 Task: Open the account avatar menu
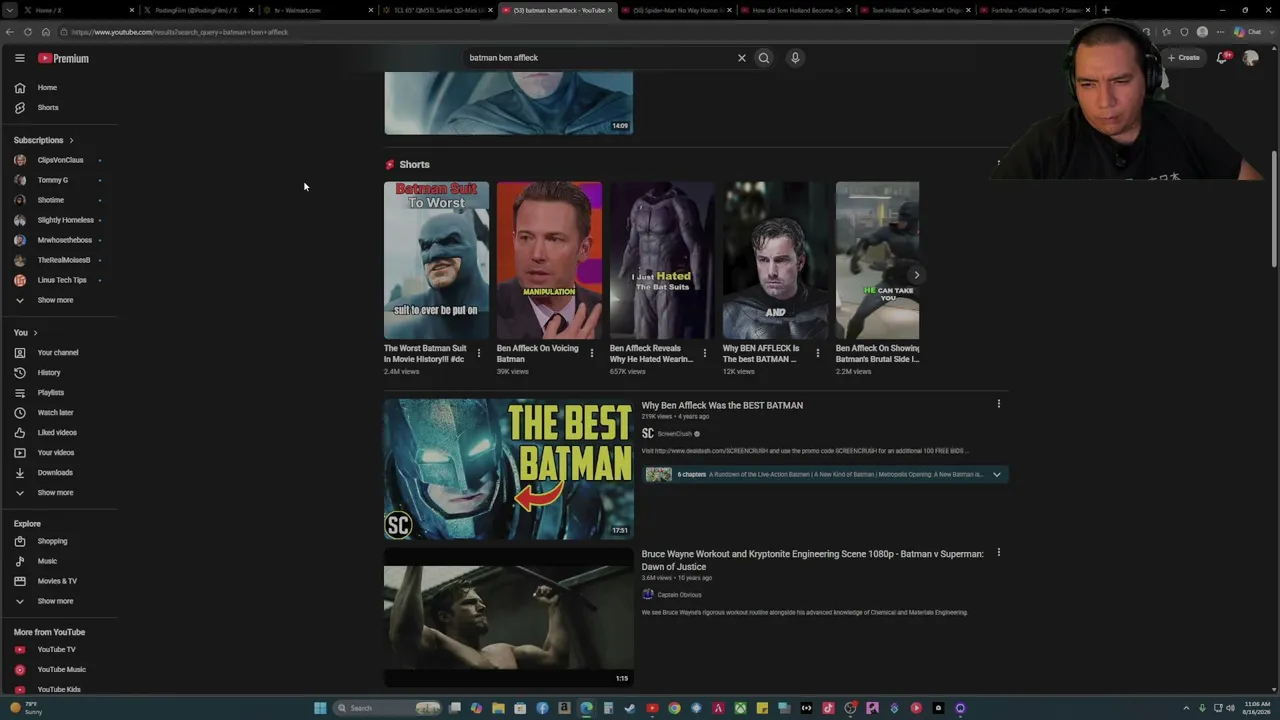[x=1250, y=58]
